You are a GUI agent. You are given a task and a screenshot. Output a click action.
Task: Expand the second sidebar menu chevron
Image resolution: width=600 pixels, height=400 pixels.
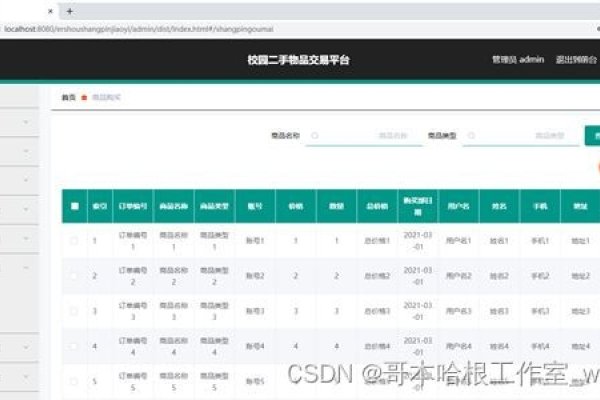(26, 151)
